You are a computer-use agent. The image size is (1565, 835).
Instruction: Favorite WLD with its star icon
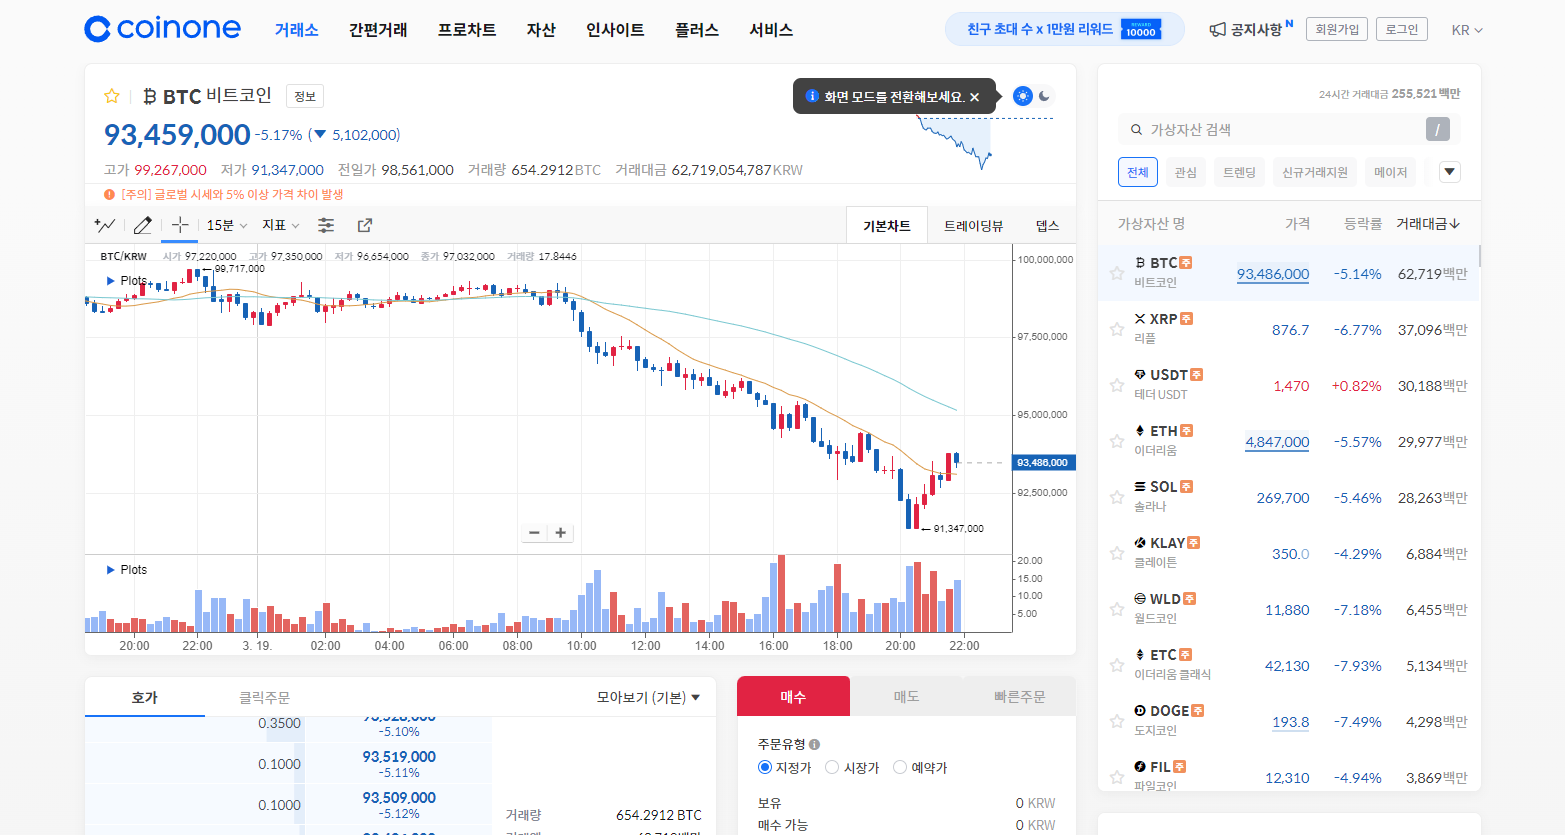[1117, 609]
